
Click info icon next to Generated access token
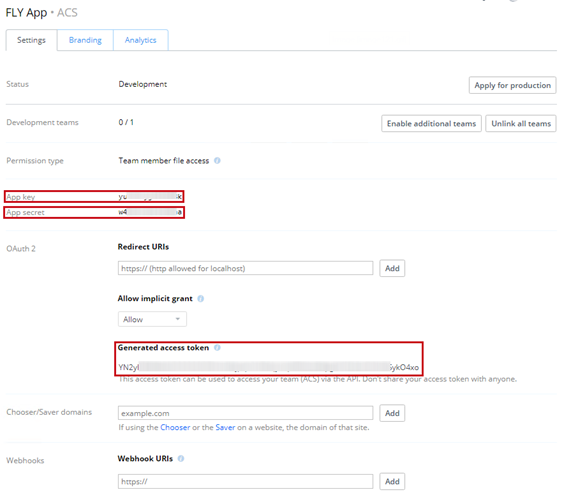pyautogui.click(x=217, y=348)
